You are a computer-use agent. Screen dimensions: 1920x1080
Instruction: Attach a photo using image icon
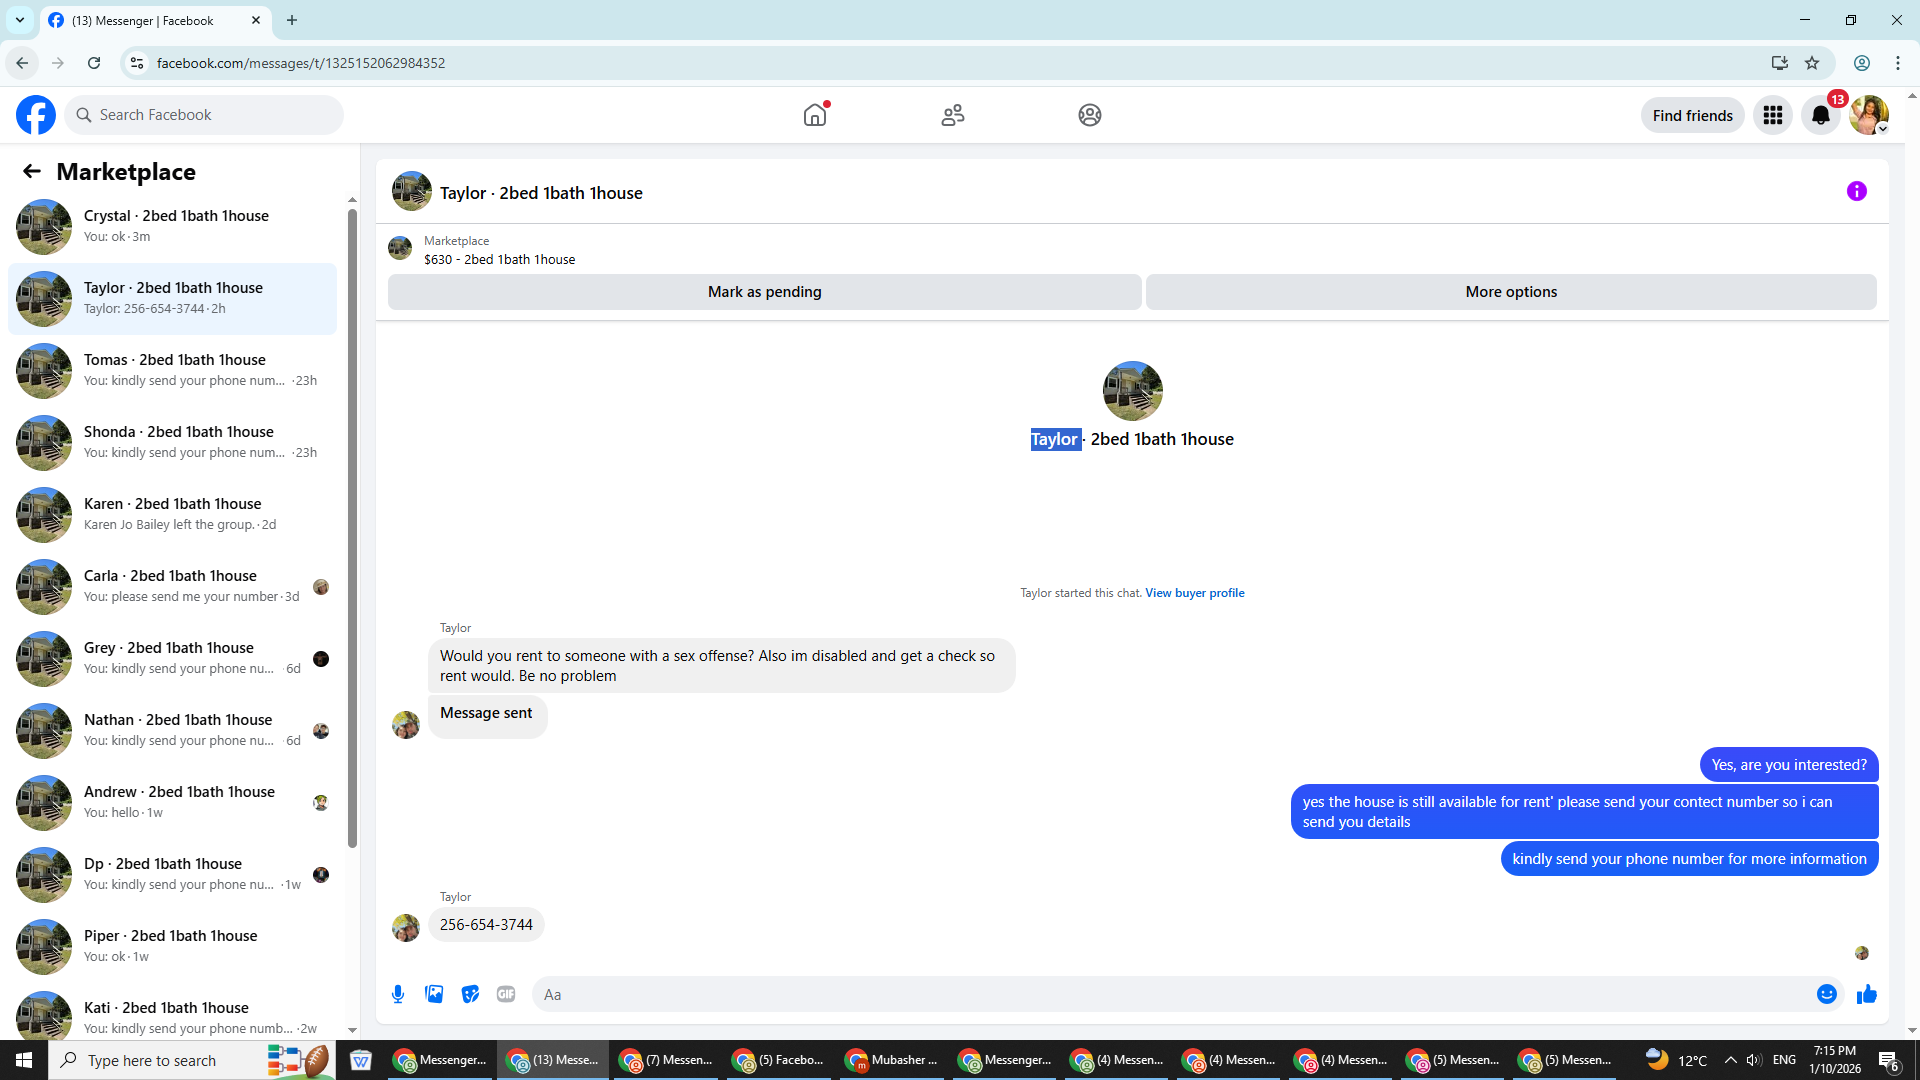click(x=434, y=994)
